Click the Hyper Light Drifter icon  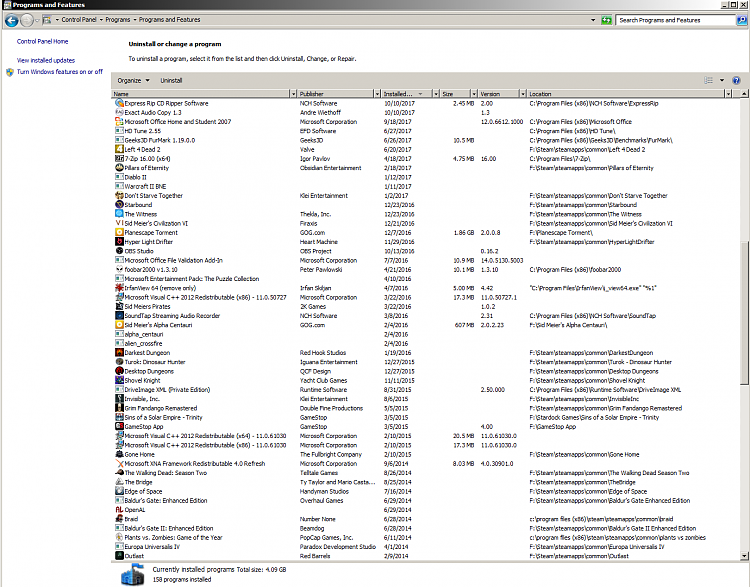coord(119,242)
